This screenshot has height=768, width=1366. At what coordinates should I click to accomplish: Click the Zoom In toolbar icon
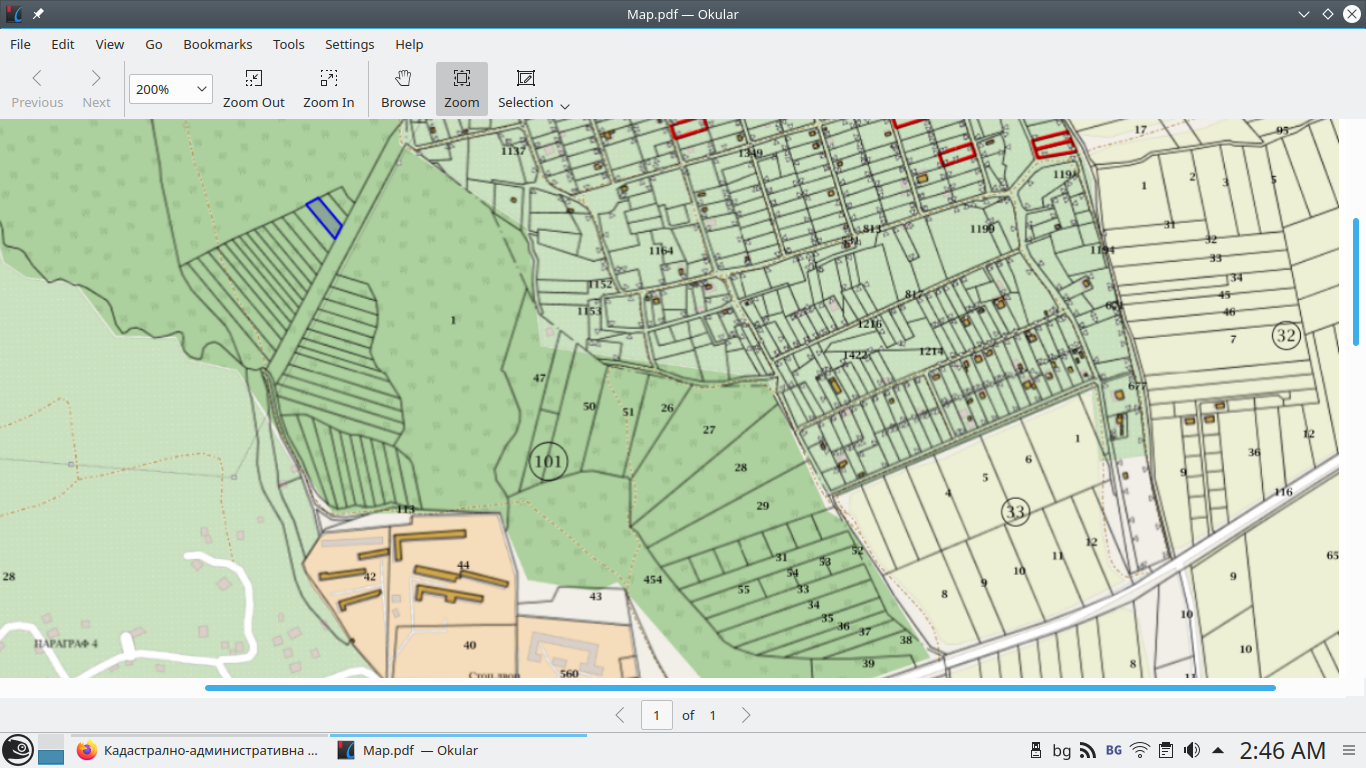pyautogui.click(x=328, y=89)
